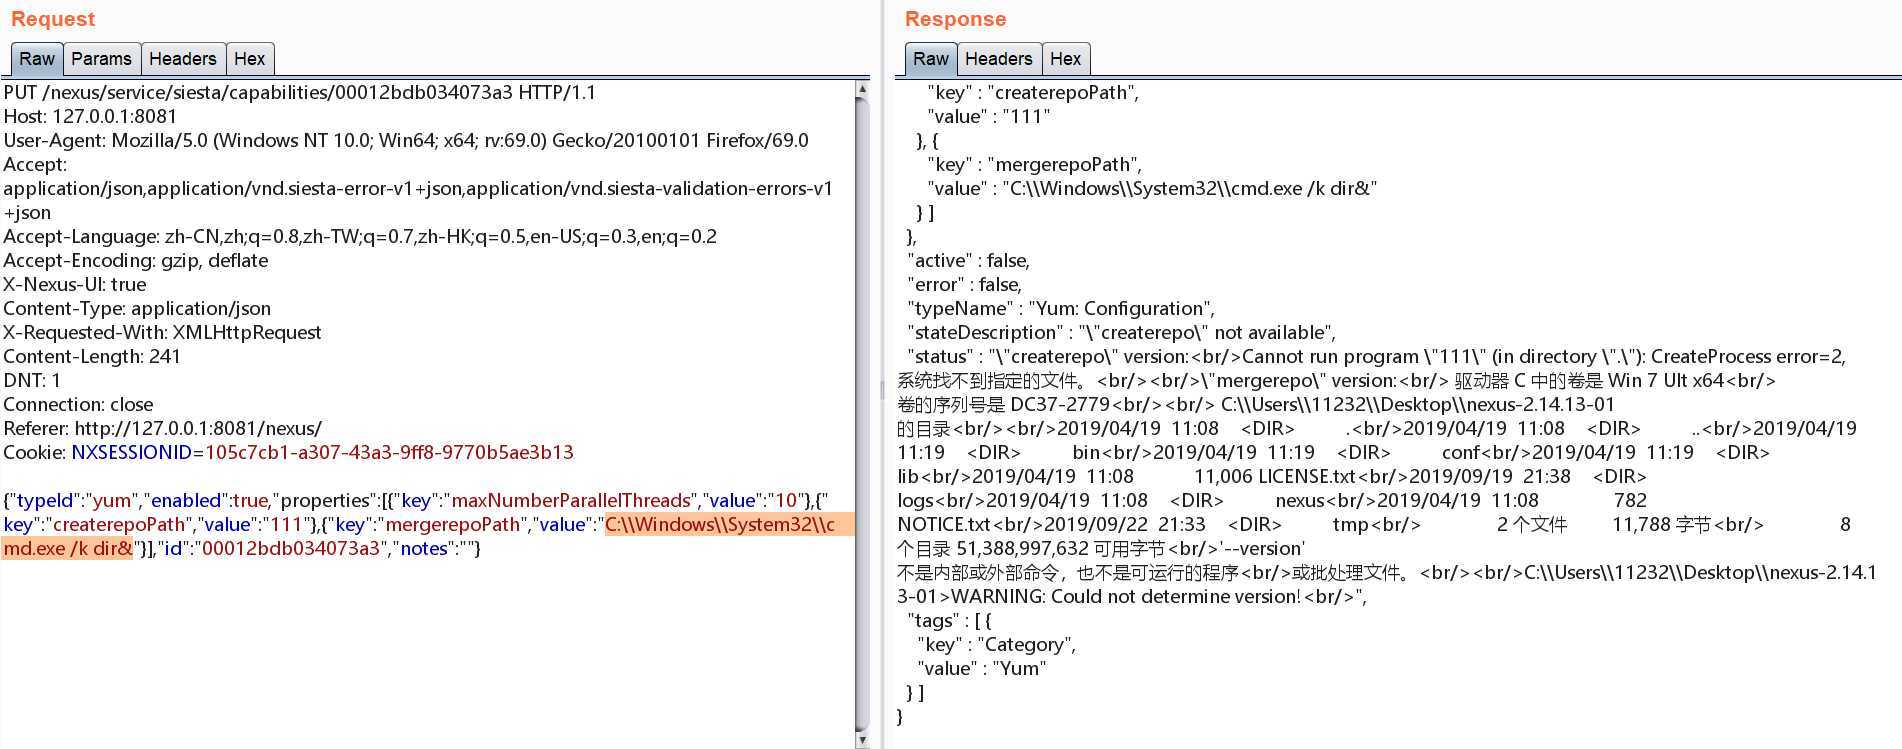Click the NOTICE.txt directory listing line
The height and width of the screenshot is (749, 1902).
[x=1374, y=524]
